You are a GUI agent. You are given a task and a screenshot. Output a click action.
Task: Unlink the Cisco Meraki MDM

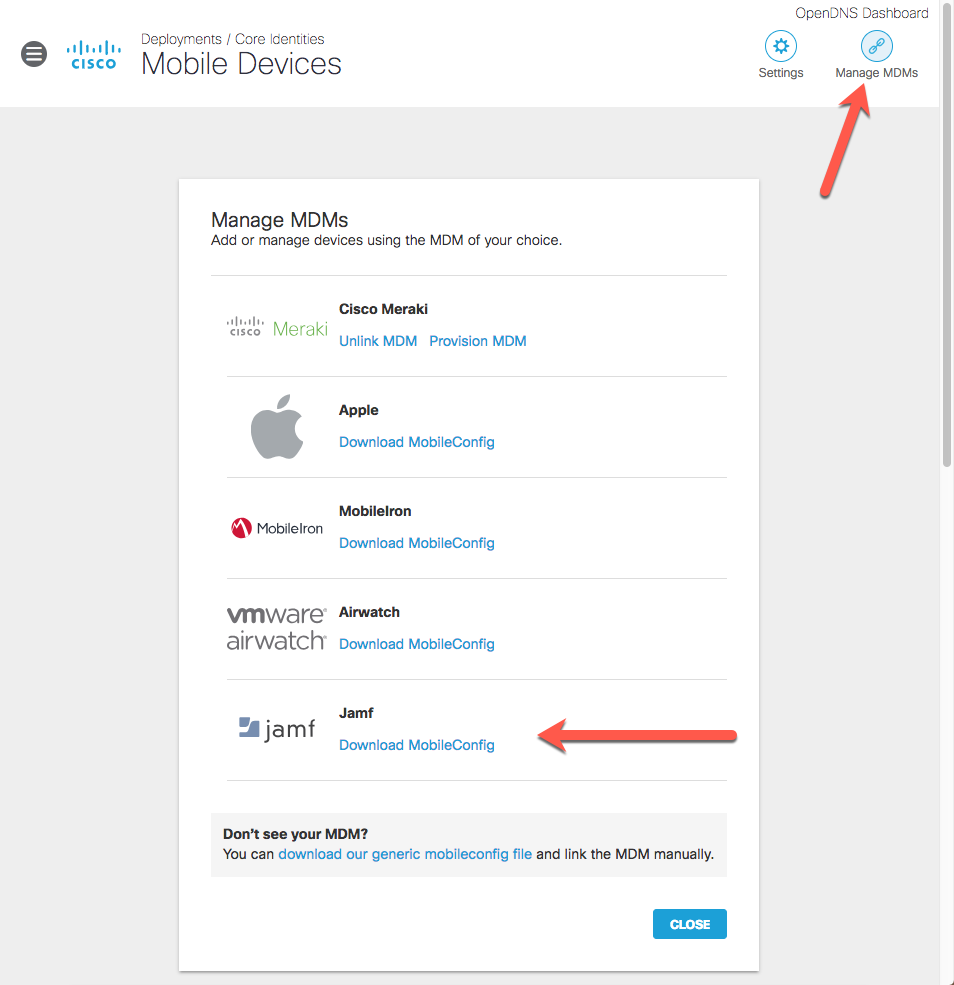point(378,341)
